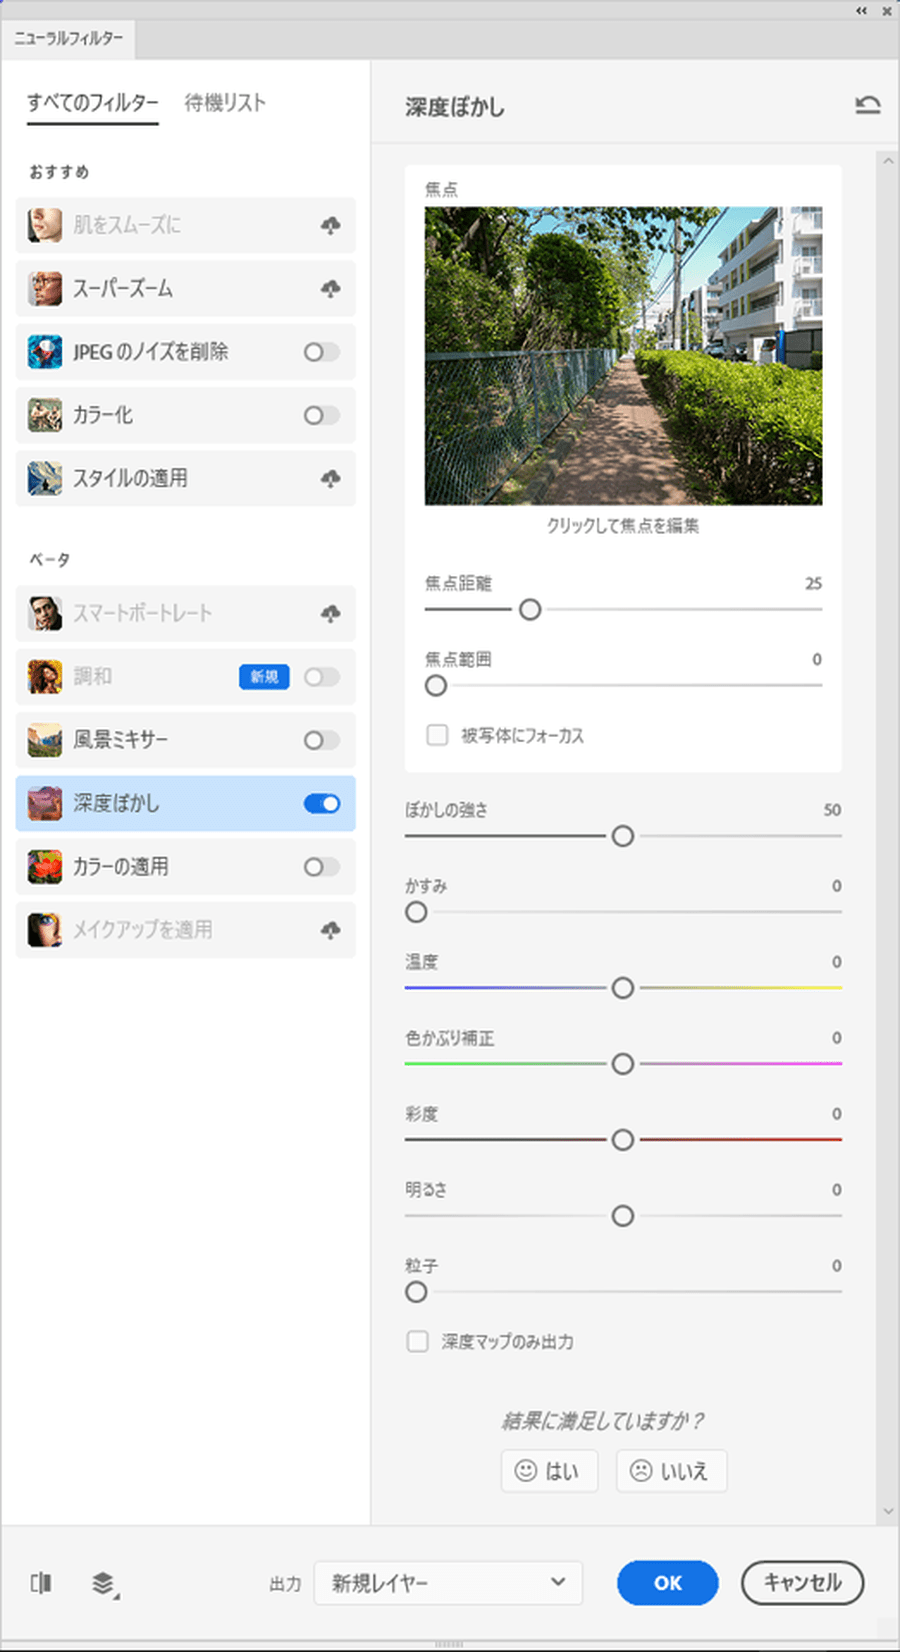This screenshot has width=900, height=1652.
Task: Reset 深度ぼかし parameters with undo arrow
Action: pyautogui.click(x=868, y=105)
